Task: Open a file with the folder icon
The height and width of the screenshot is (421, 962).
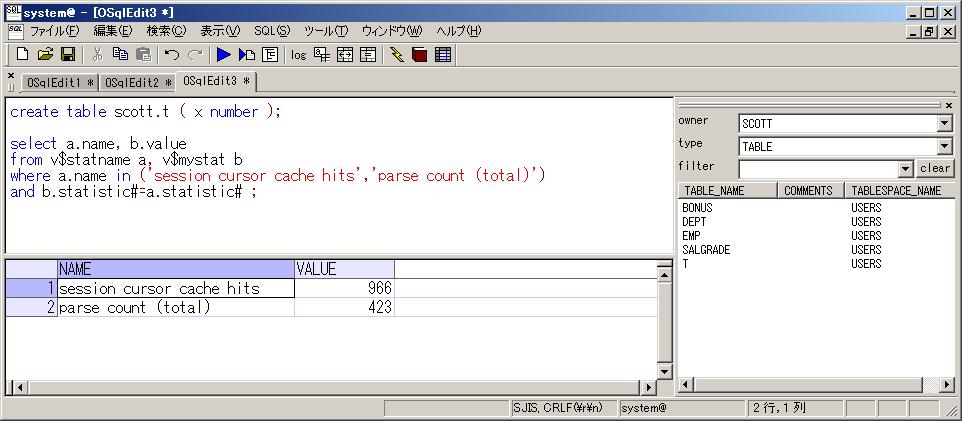Action: point(45,54)
